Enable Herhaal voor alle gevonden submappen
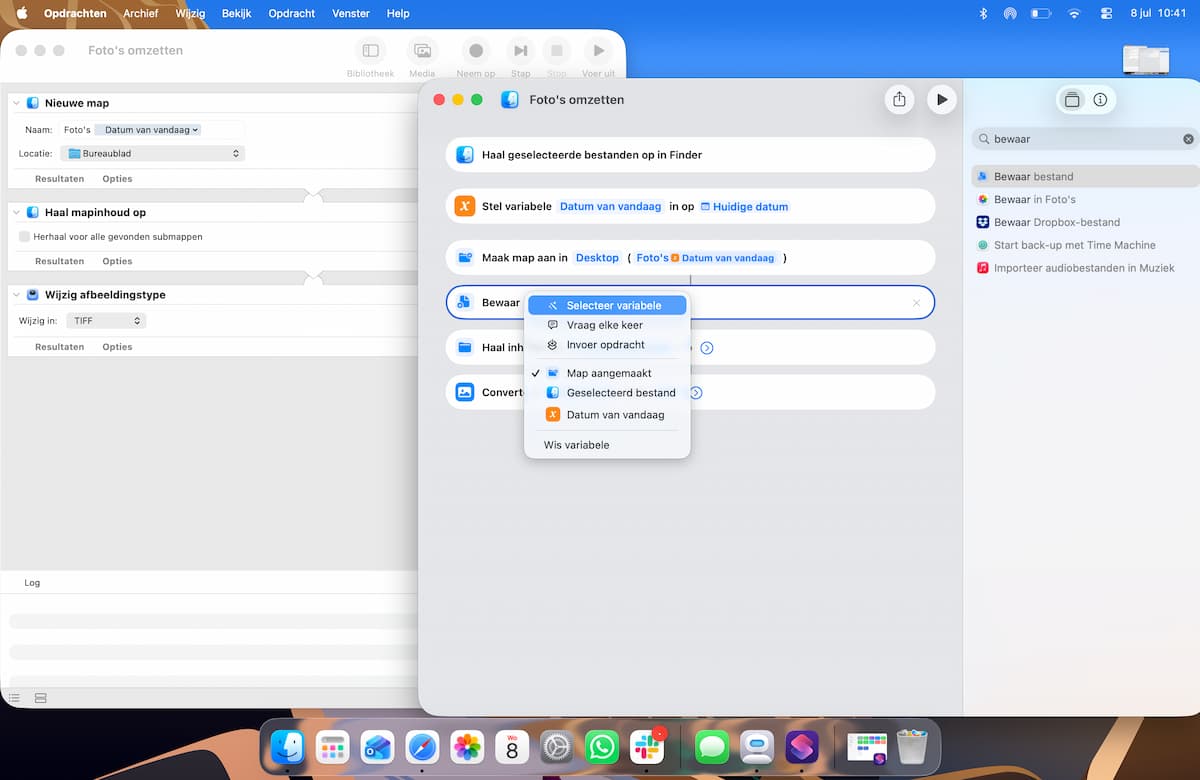Viewport: 1200px width, 780px height. click(24, 237)
